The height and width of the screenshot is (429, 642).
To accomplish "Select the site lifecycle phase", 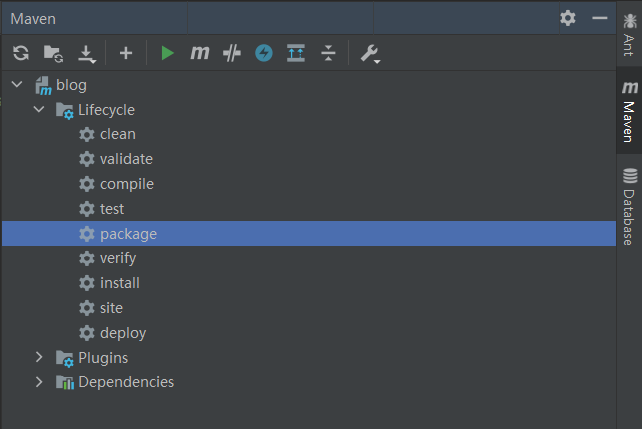I will click(111, 308).
